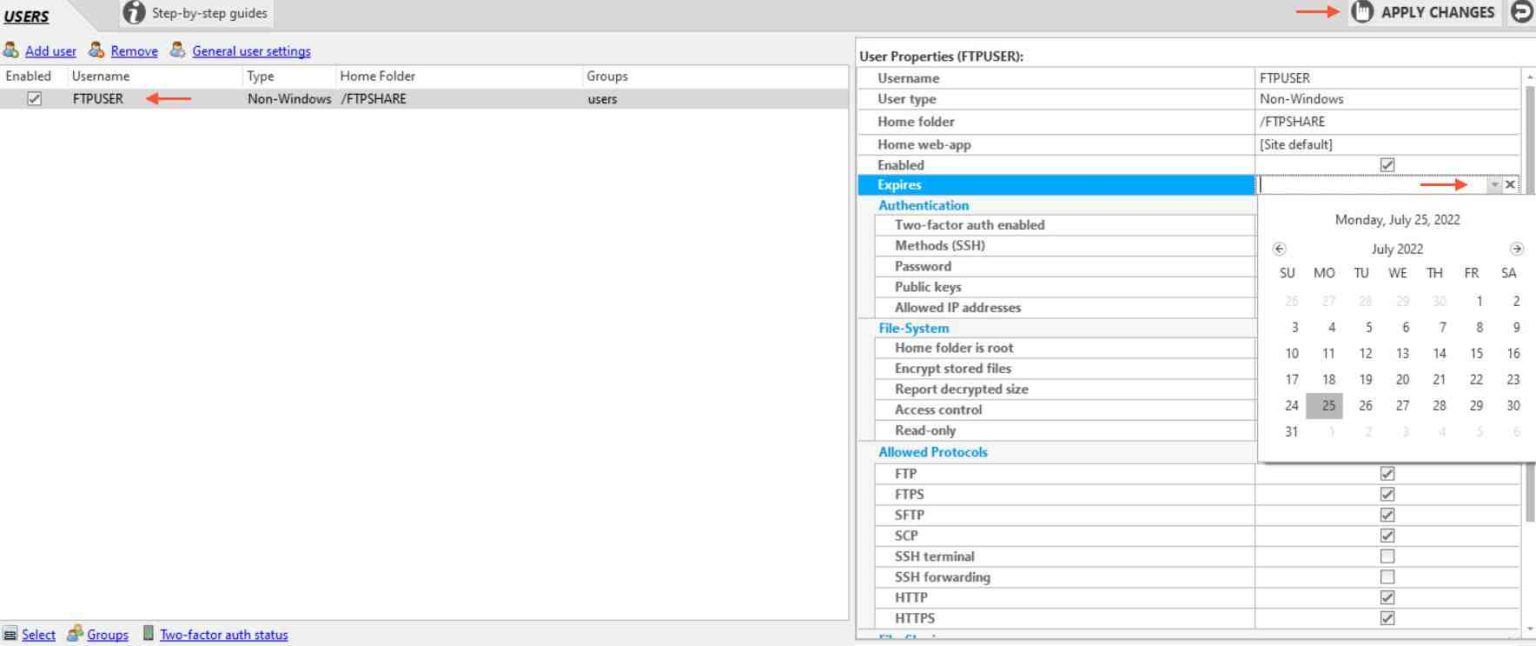The image size is (1536, 646).
Task: Go to the previous month in calendar
Action: click(x=1280, y=247)
